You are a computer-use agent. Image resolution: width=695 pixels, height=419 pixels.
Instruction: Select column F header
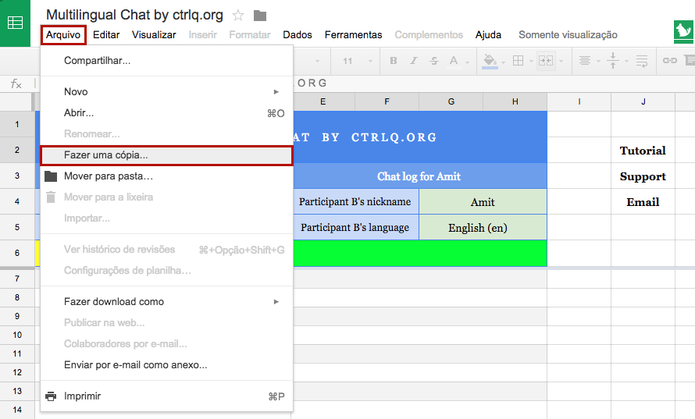click(x=387, y=102)
